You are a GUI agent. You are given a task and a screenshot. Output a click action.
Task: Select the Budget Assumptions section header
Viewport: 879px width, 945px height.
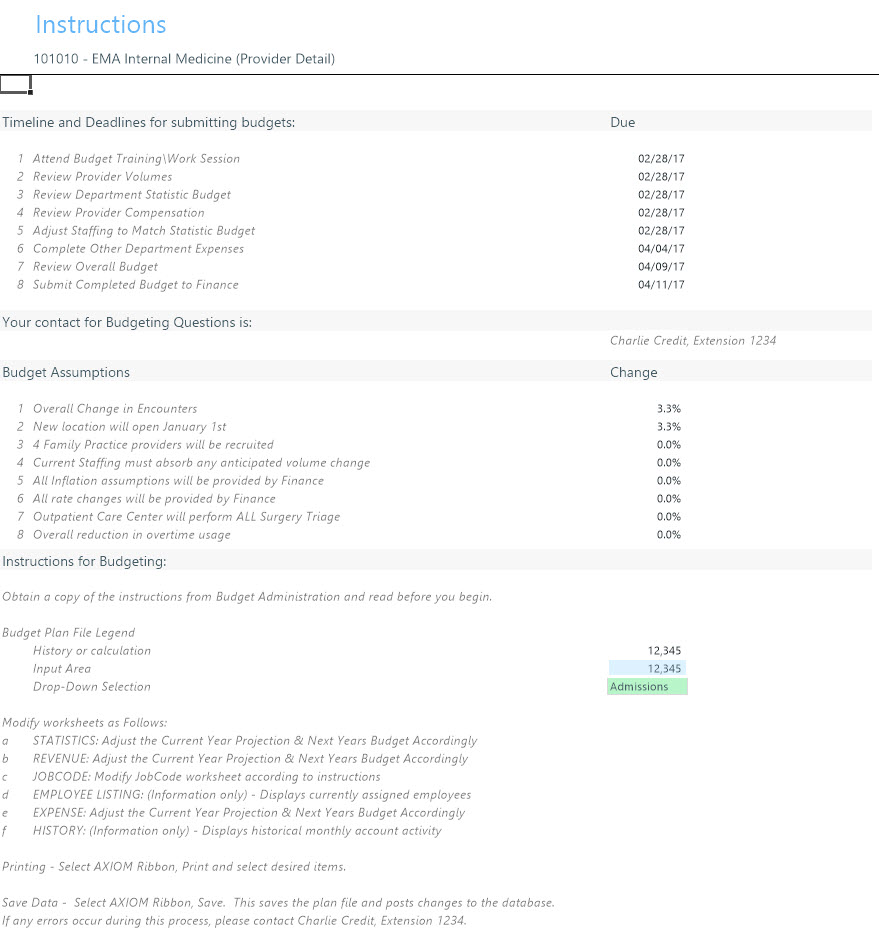pyautogui.click(x=66, y=372)
